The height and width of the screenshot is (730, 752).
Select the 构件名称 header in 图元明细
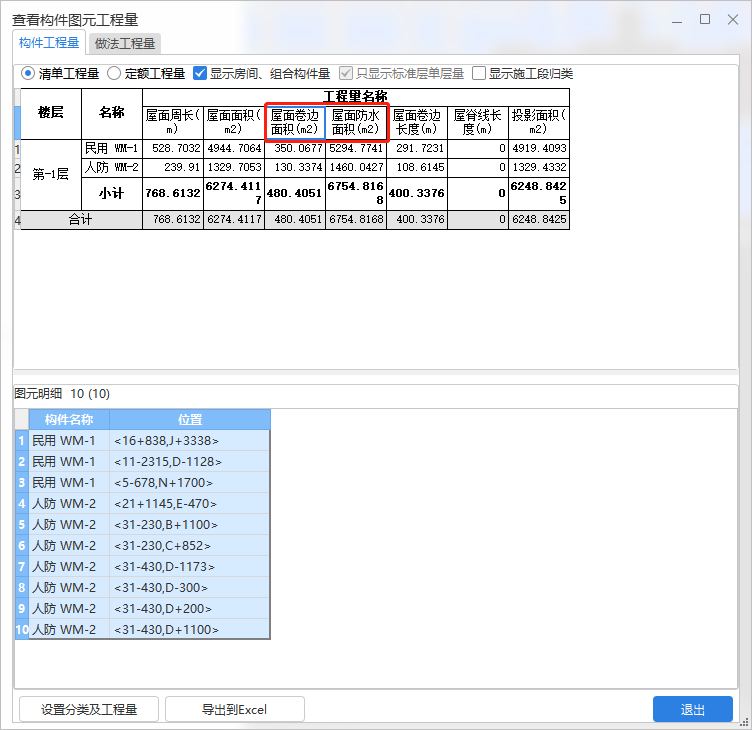[x=69, y=420]
